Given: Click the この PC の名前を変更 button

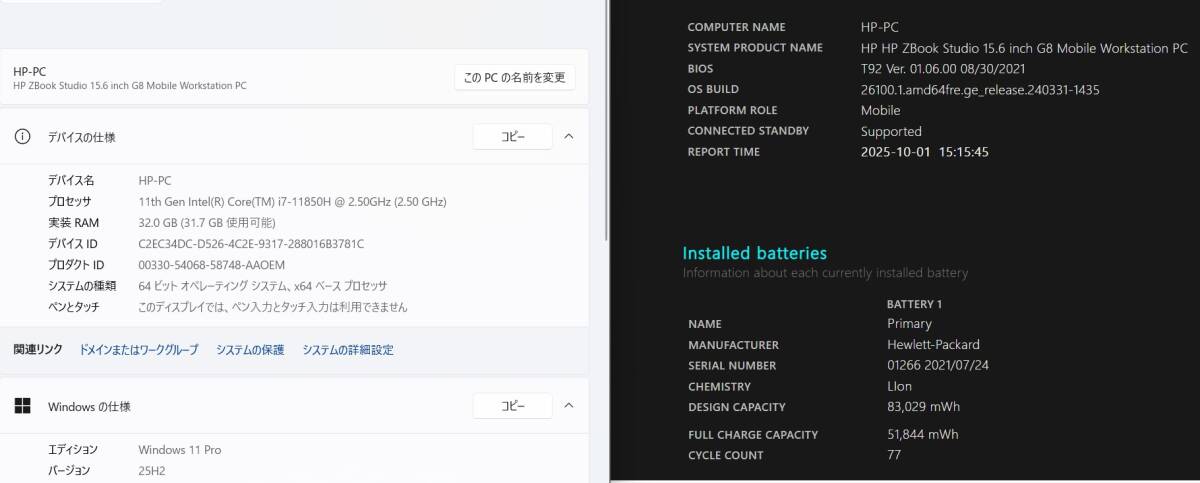Looking at the screenshot, I should 515,77.
